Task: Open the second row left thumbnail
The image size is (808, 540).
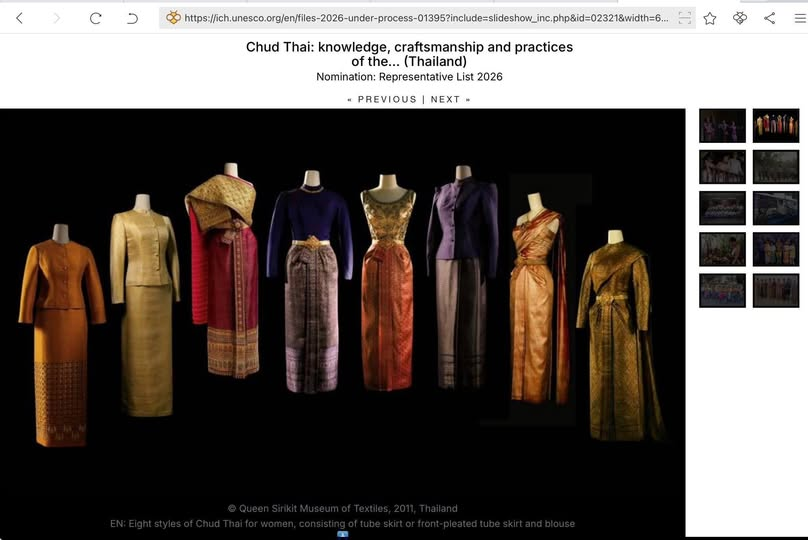Action: (x=722, y=167)
